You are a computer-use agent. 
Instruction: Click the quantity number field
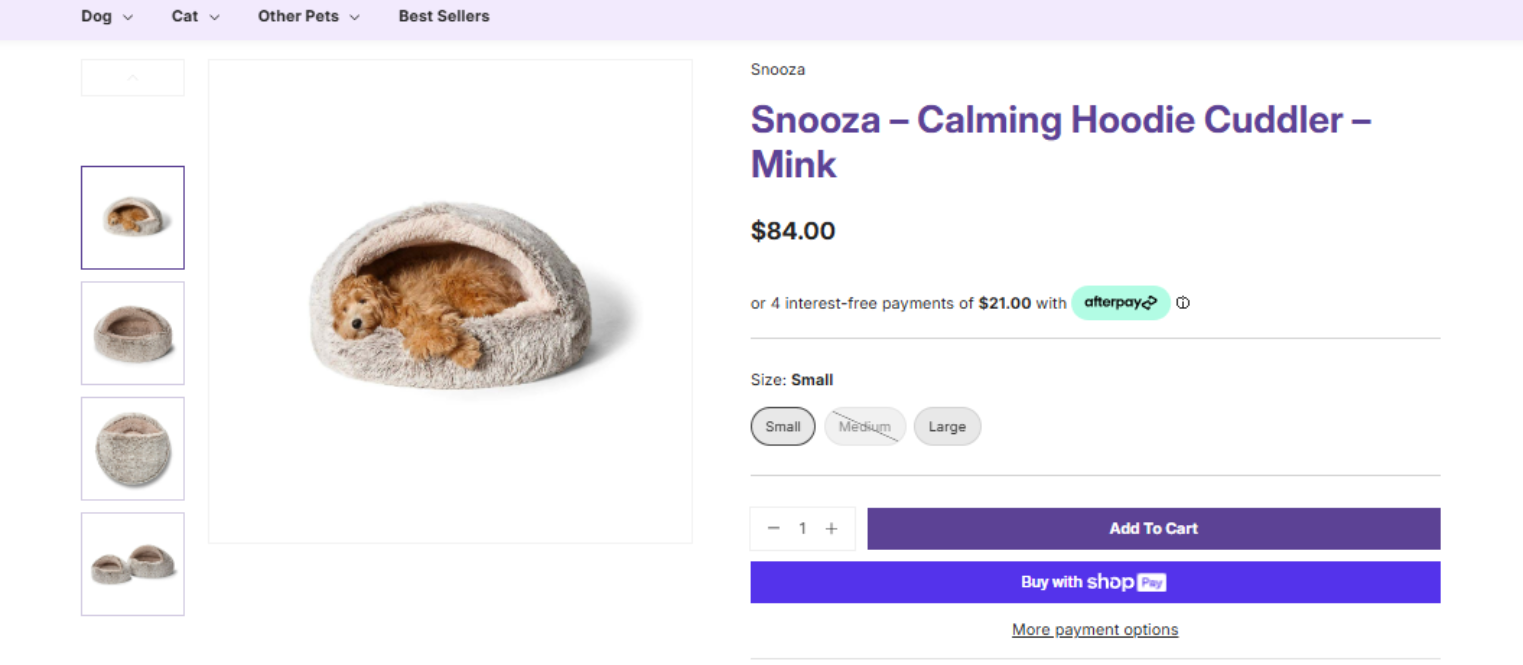802,529
